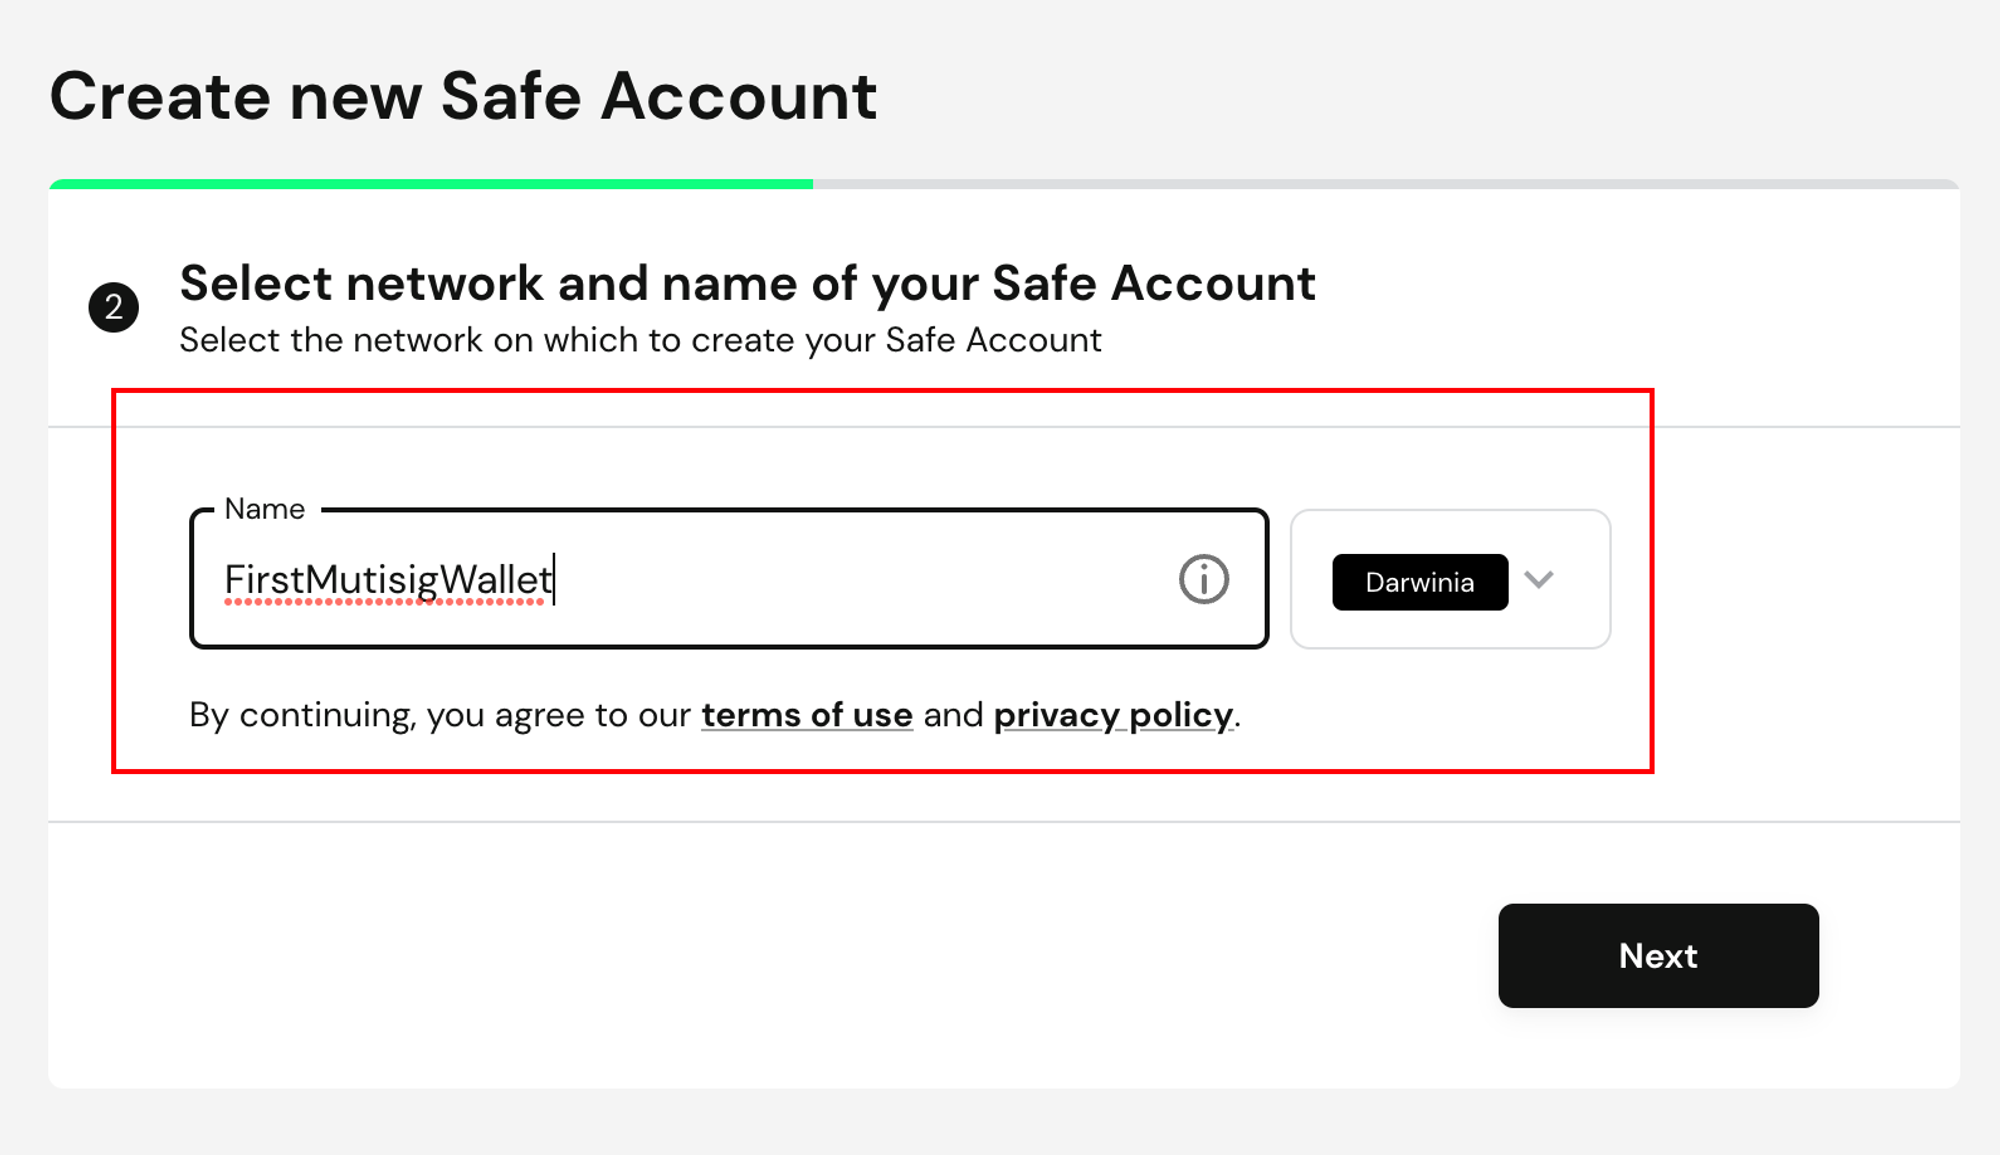Click the step 2 circle badge
This screenshot has height=1155, width=2000.
click(x=113, y=307)
